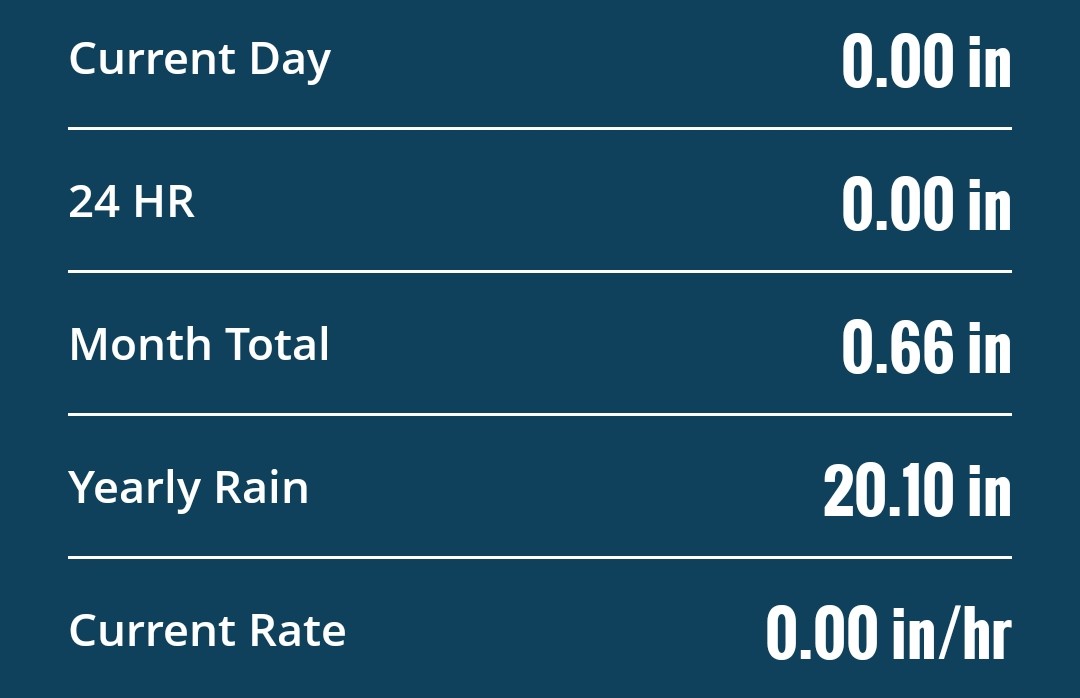Click the Current Day label

click(x=200, y=61)
